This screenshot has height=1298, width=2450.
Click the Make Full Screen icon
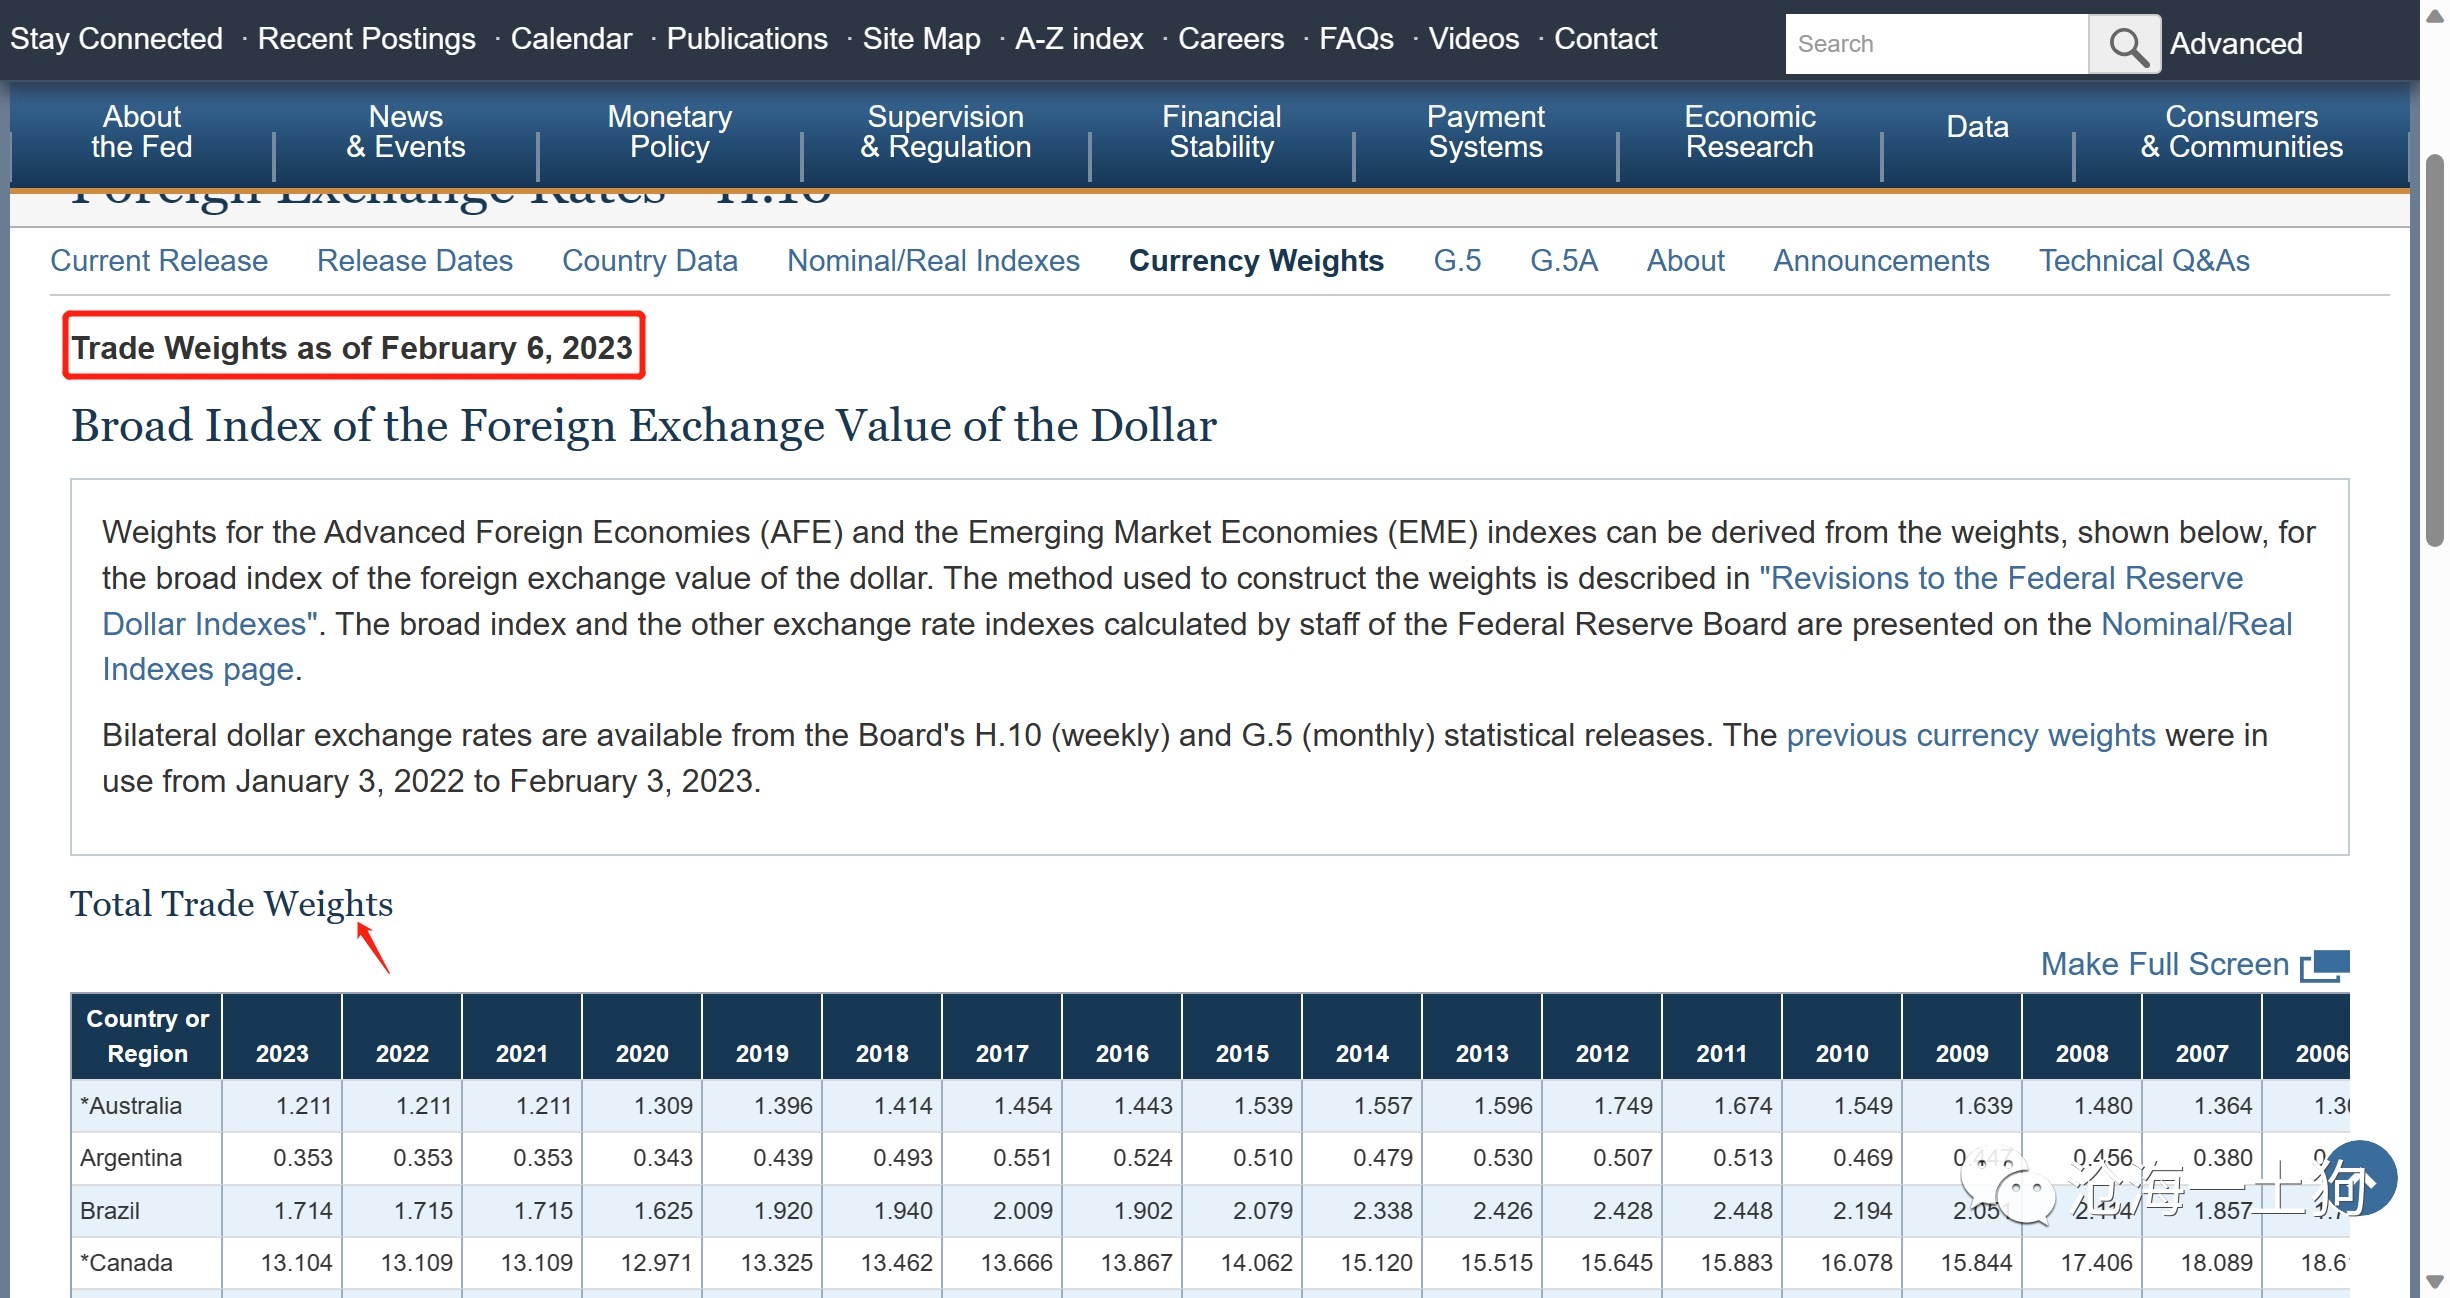[x=2325, y=965]
